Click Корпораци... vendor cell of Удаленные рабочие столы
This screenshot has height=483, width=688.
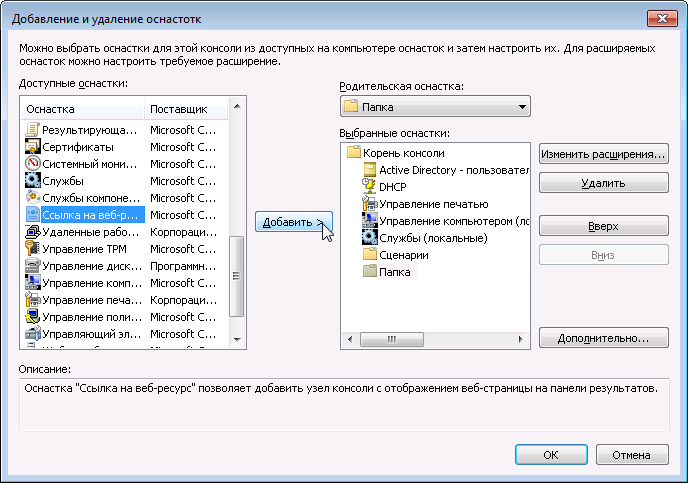(183, 232)
